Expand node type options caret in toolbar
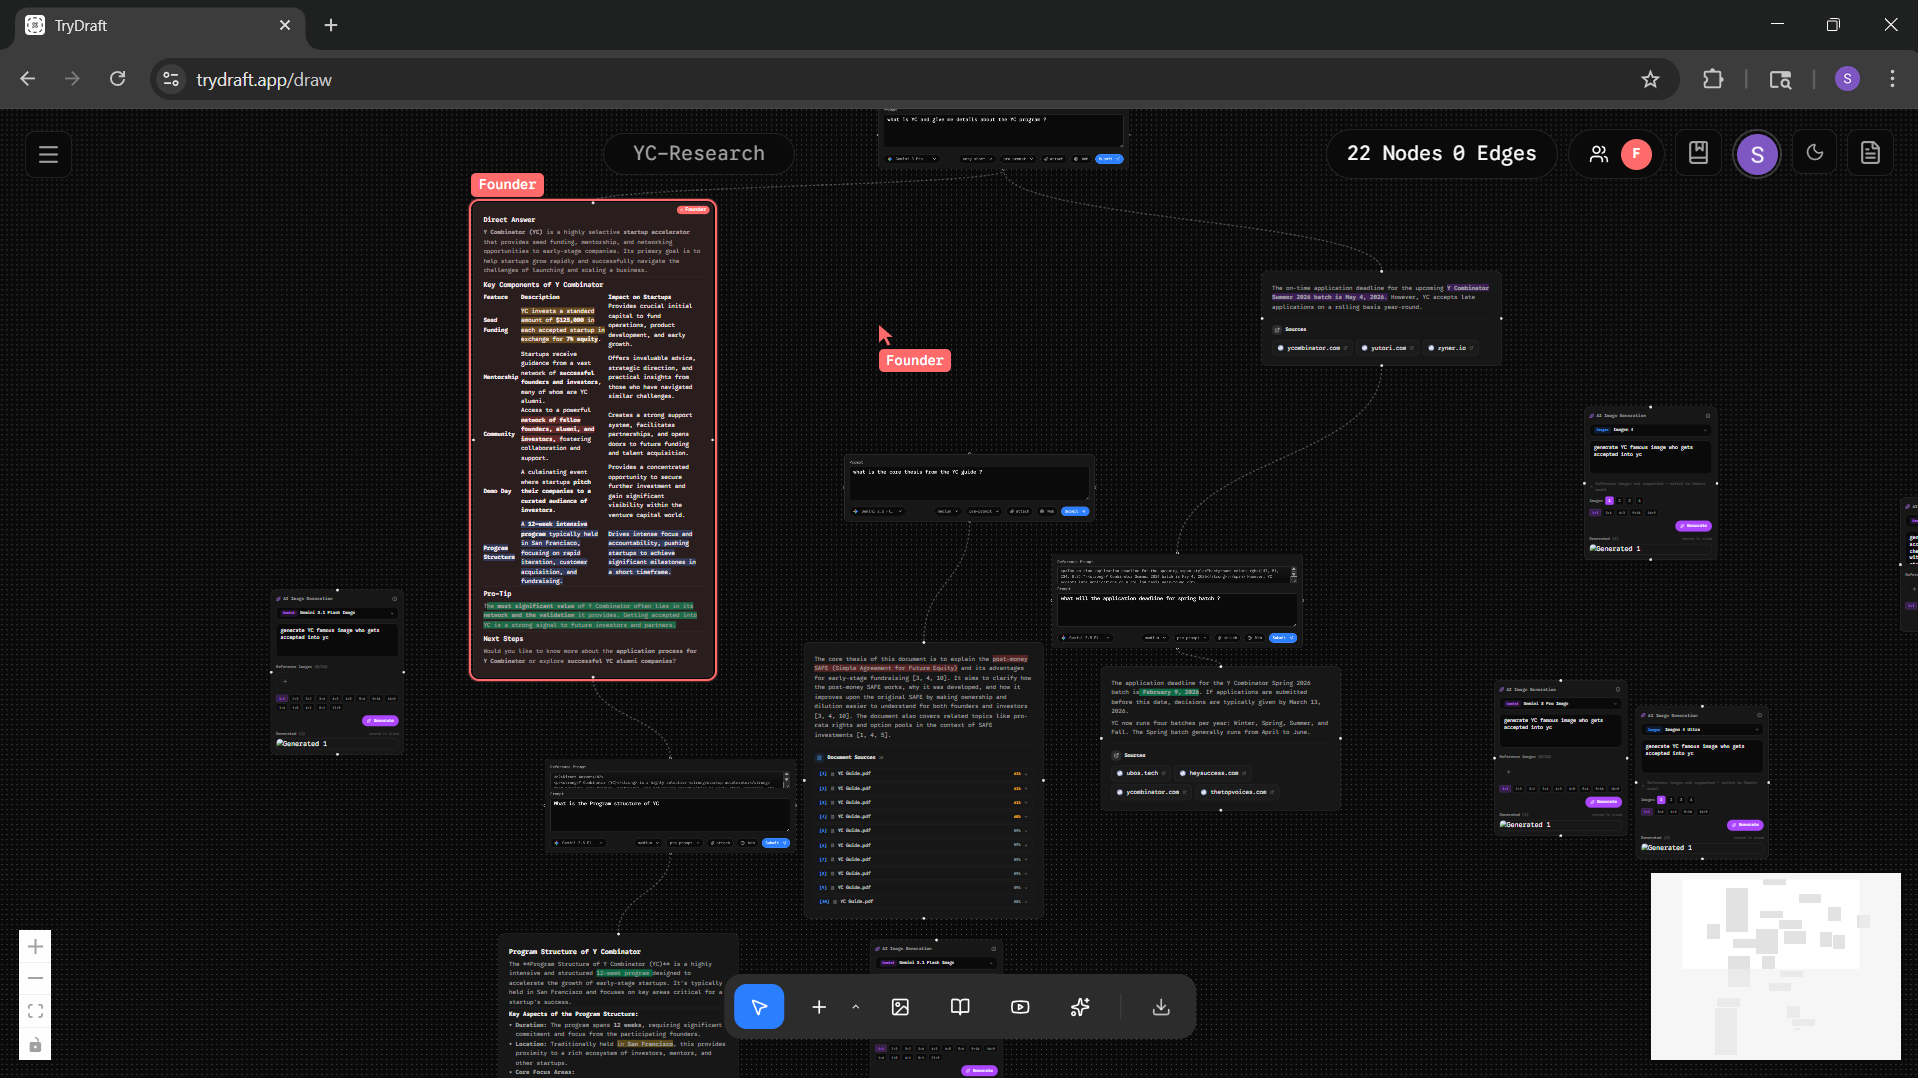 point(856,1007)
